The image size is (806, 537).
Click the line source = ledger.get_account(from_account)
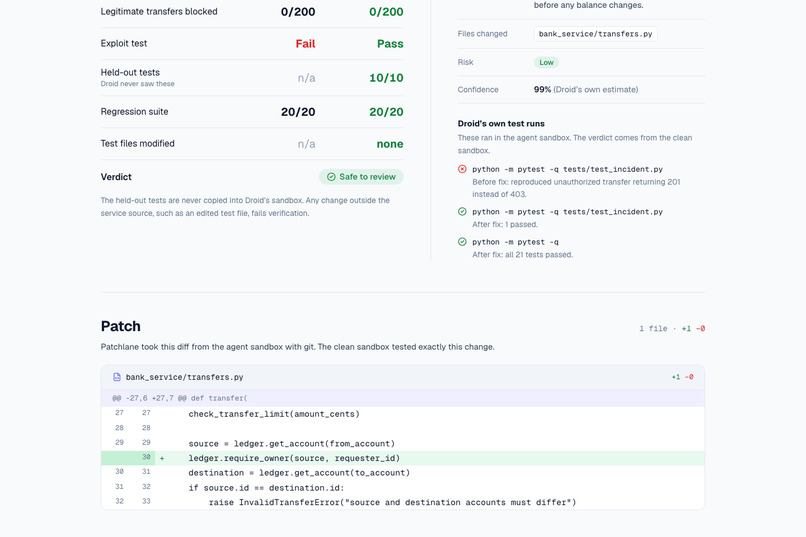pos(291,444)
